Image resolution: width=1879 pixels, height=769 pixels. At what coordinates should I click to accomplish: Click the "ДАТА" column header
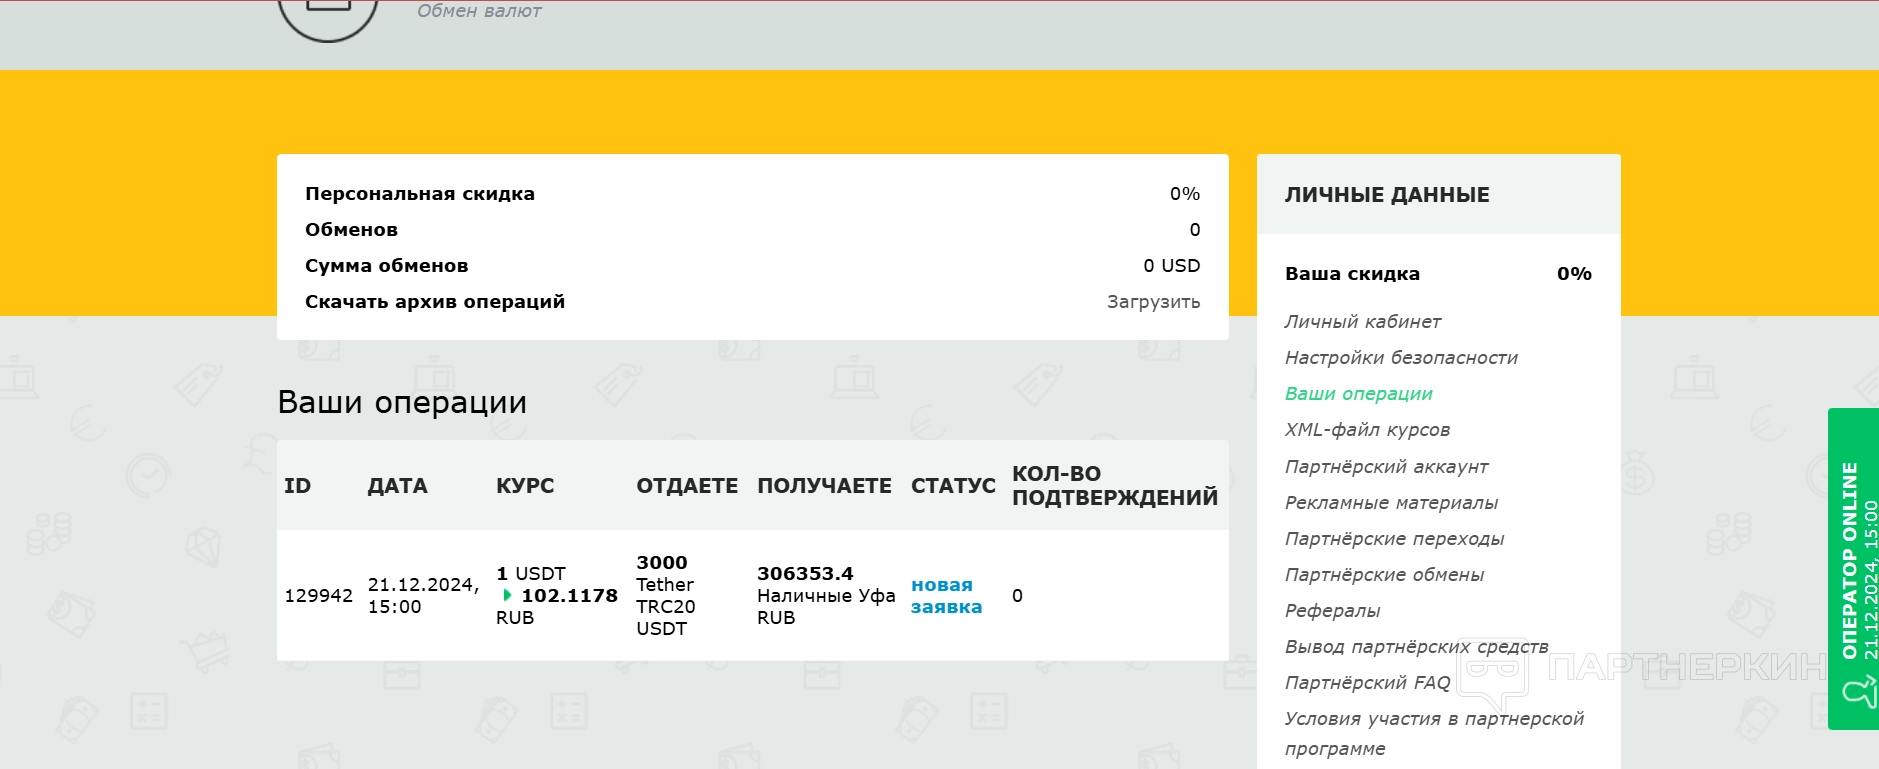pyautogui.click(x=397, y=486)
